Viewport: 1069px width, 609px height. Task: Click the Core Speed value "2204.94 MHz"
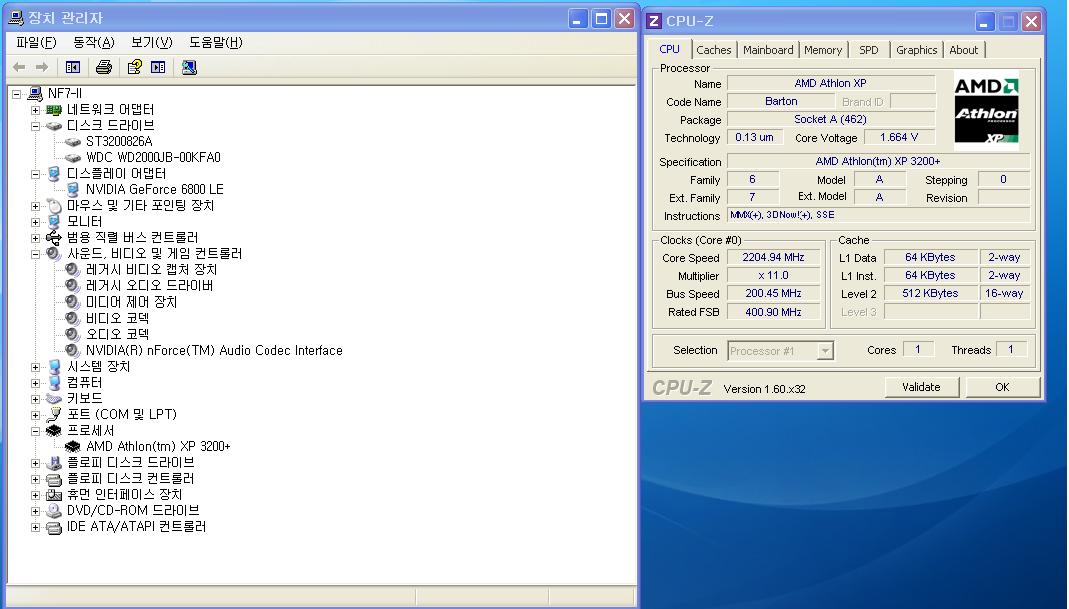click(x=773, y=258)
